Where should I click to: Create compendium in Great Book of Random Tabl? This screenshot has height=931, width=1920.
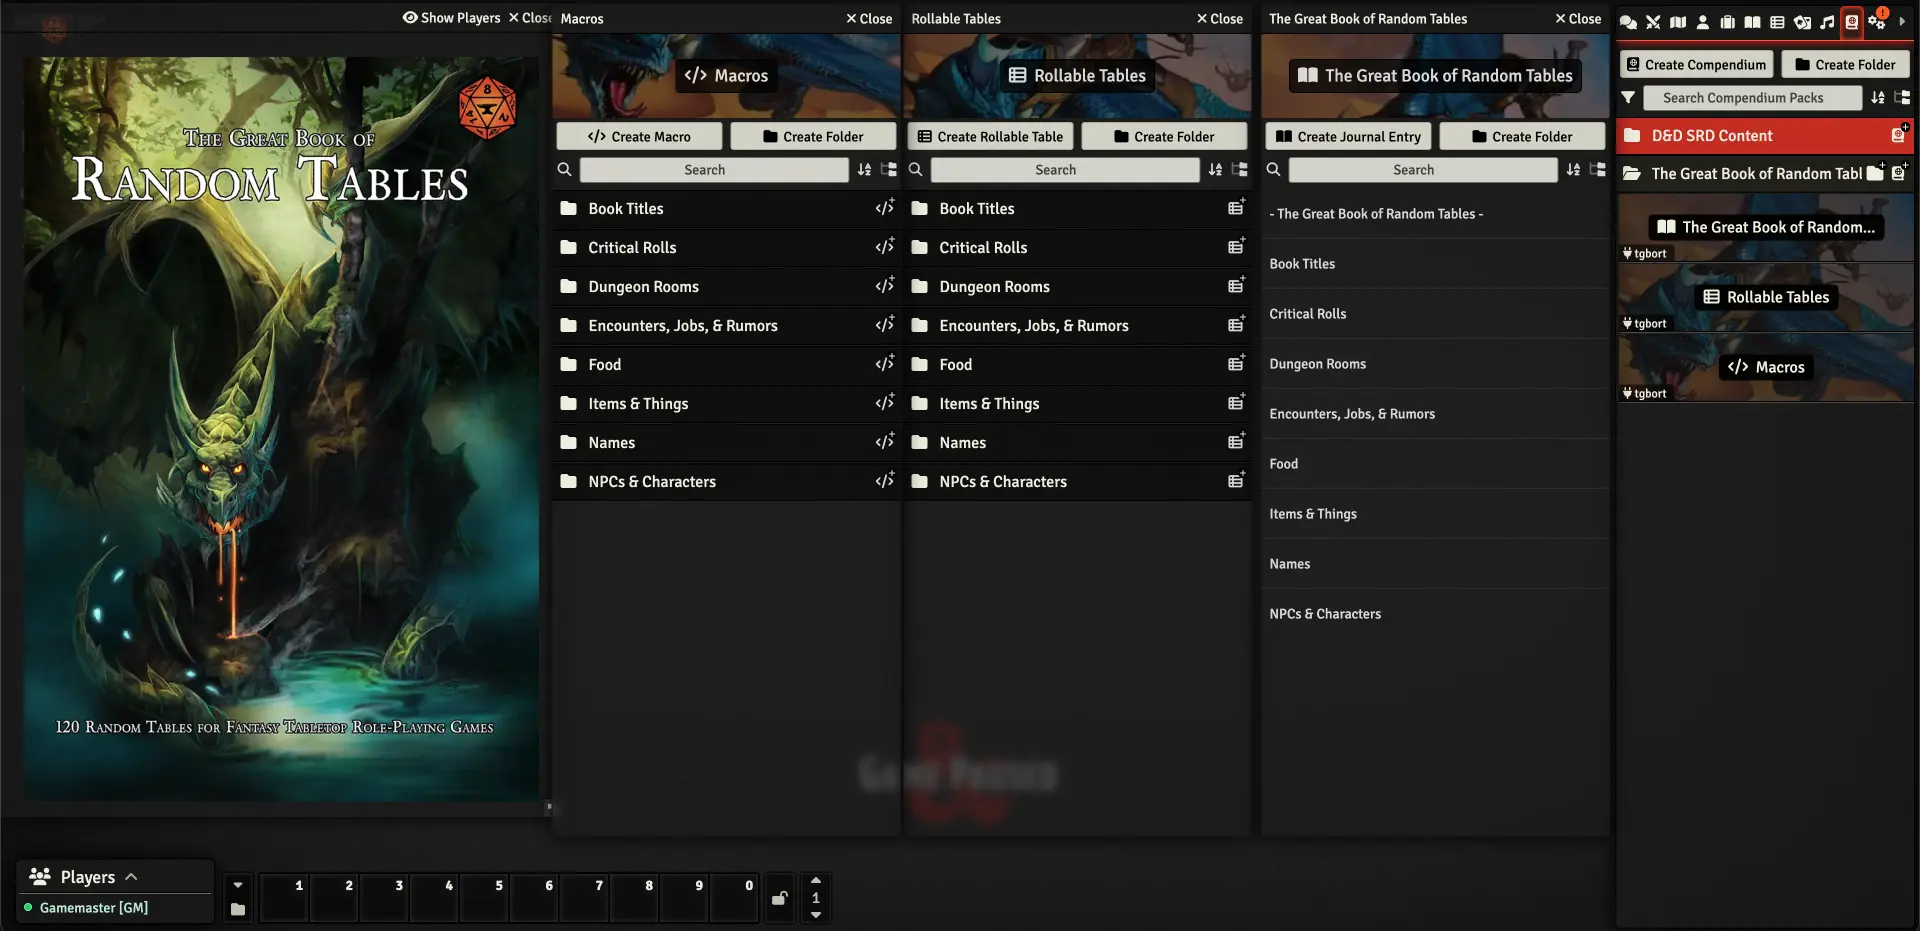pyautogui.click(x=1898, y=172)
